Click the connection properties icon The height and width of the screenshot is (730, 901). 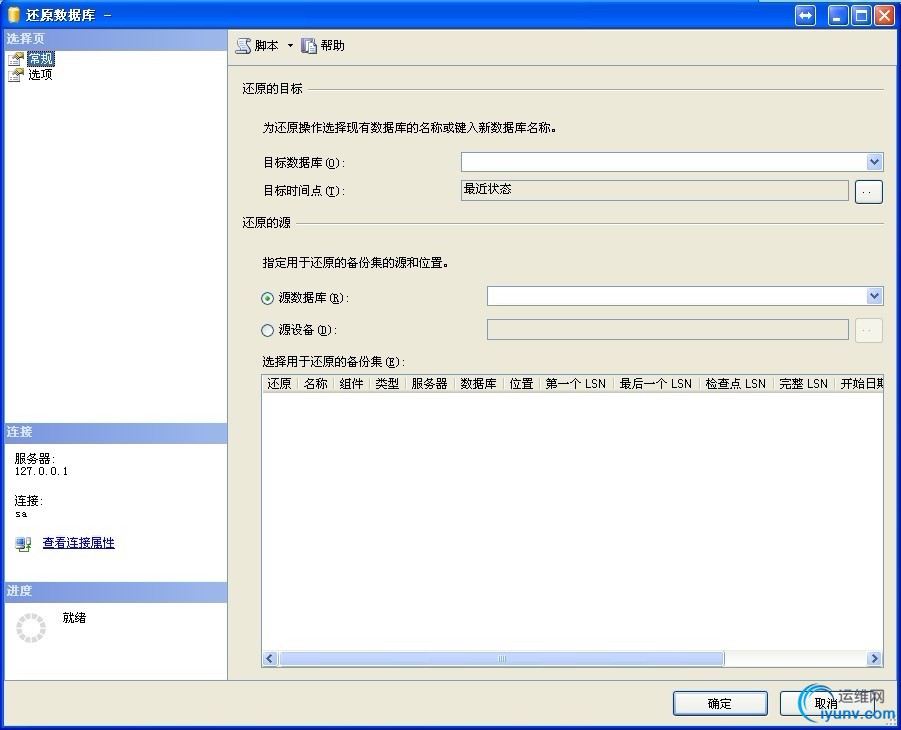point(23,544)
